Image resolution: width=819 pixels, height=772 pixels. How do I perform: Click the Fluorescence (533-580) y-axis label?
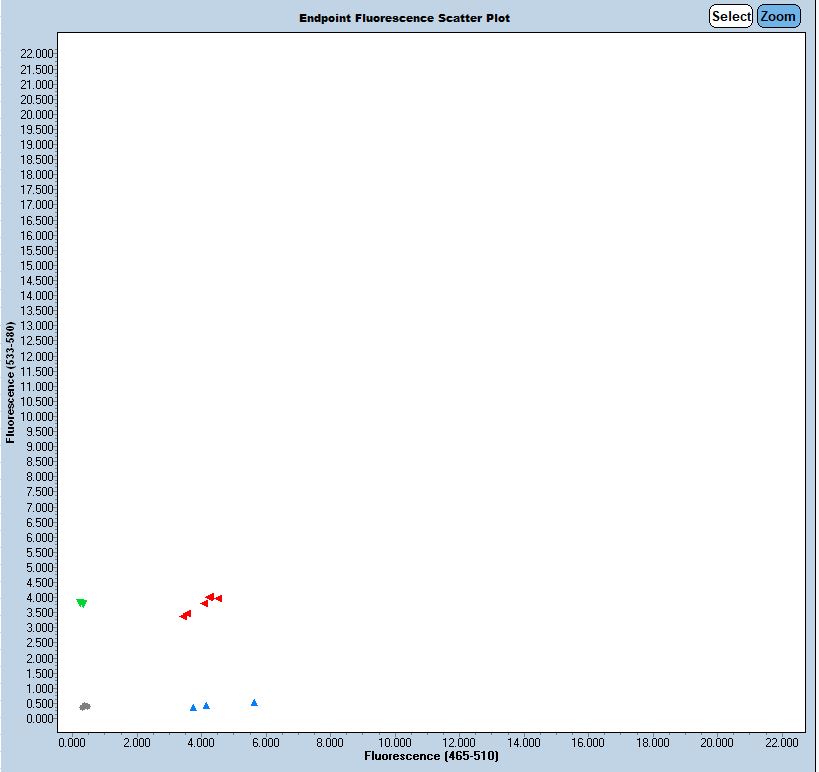10,382
